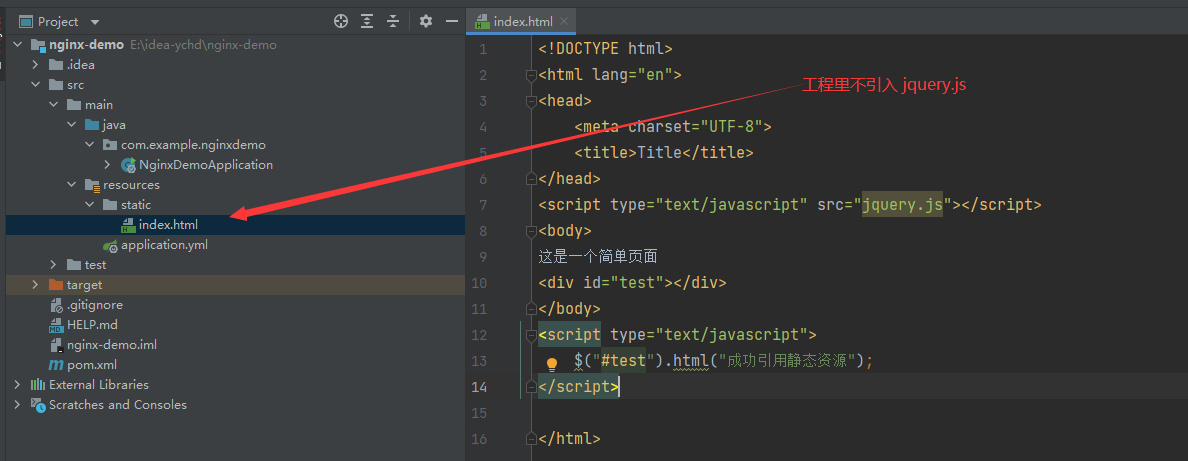Expand the NginxDemoApplication class node

[x=108, y=165]
